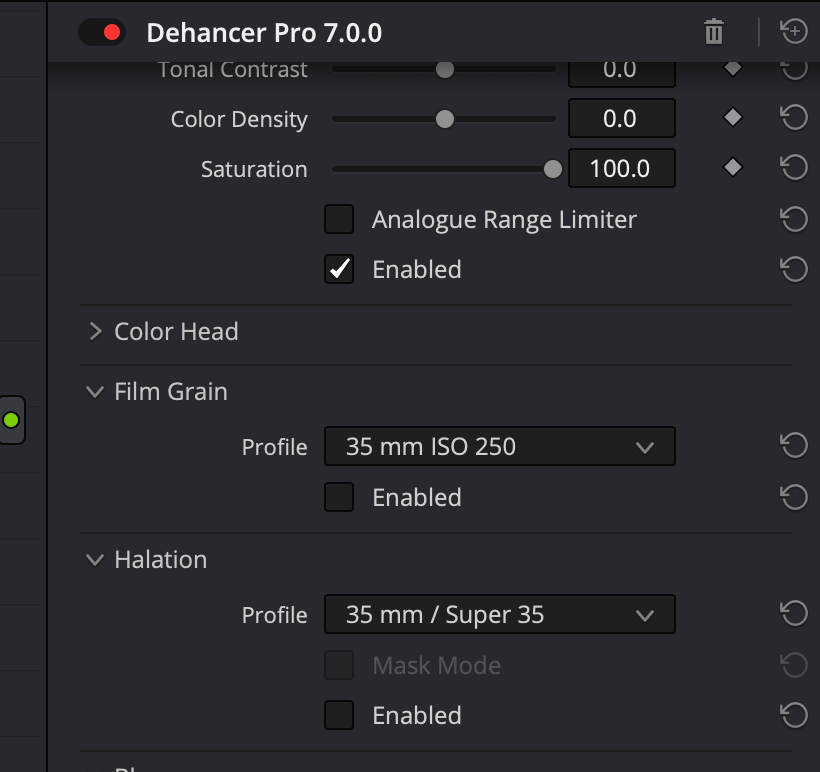Add keyframe for Color Density
820x772 pixels.
pyautogui.click(x=733, y=118)
